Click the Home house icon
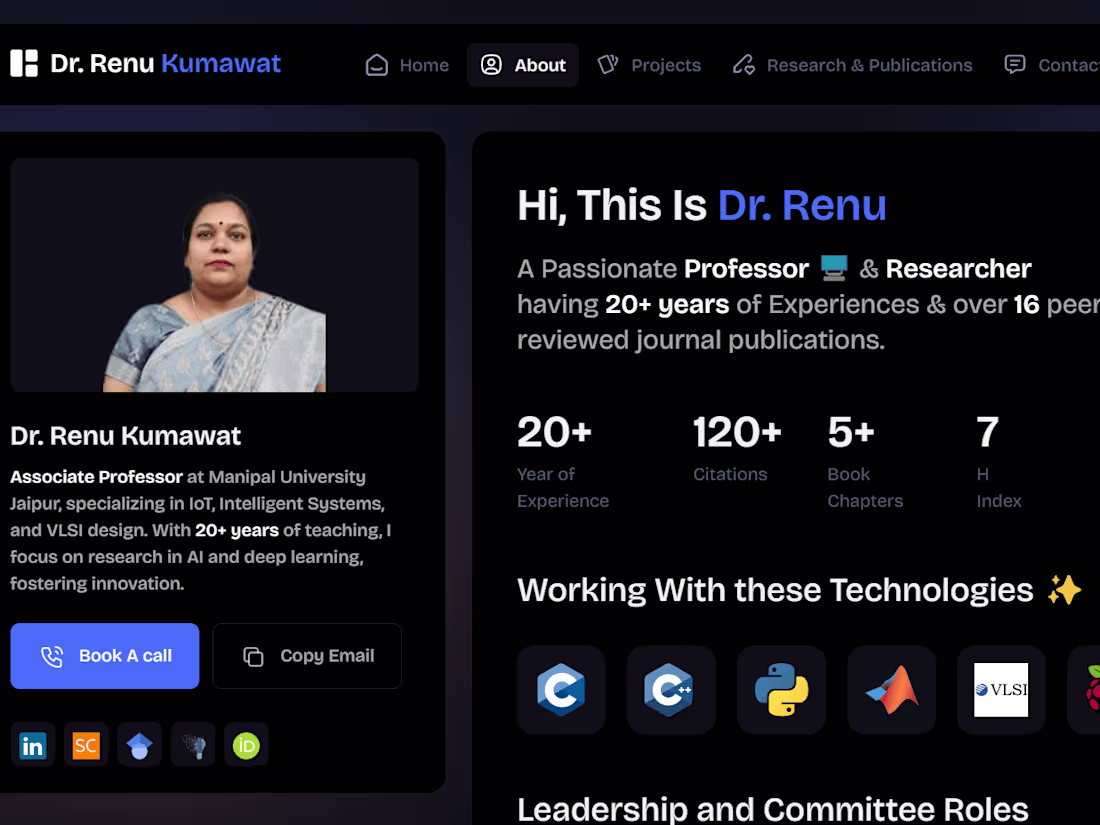Image resolution: width=1100 pixels, height=825 pixels. (x=377, y=65)
